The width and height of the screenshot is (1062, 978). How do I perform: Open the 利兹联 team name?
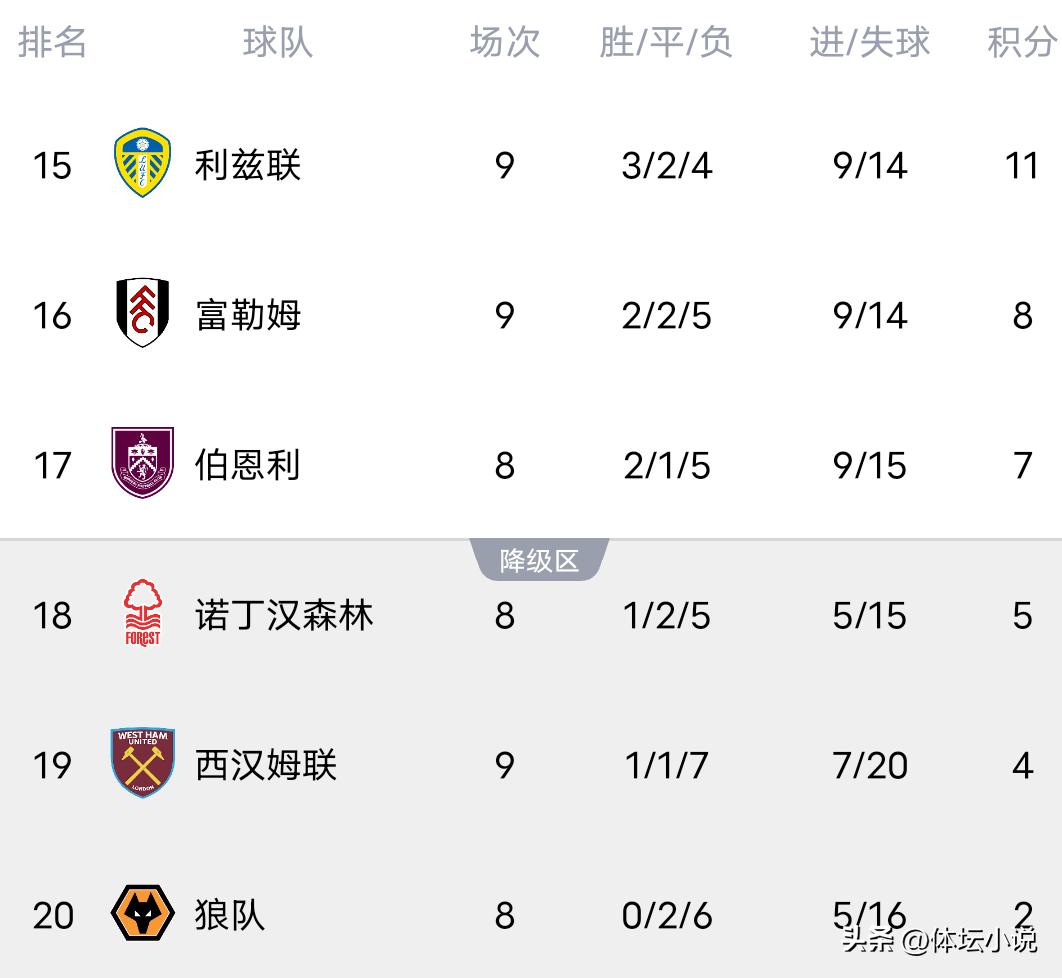point(248,165)
